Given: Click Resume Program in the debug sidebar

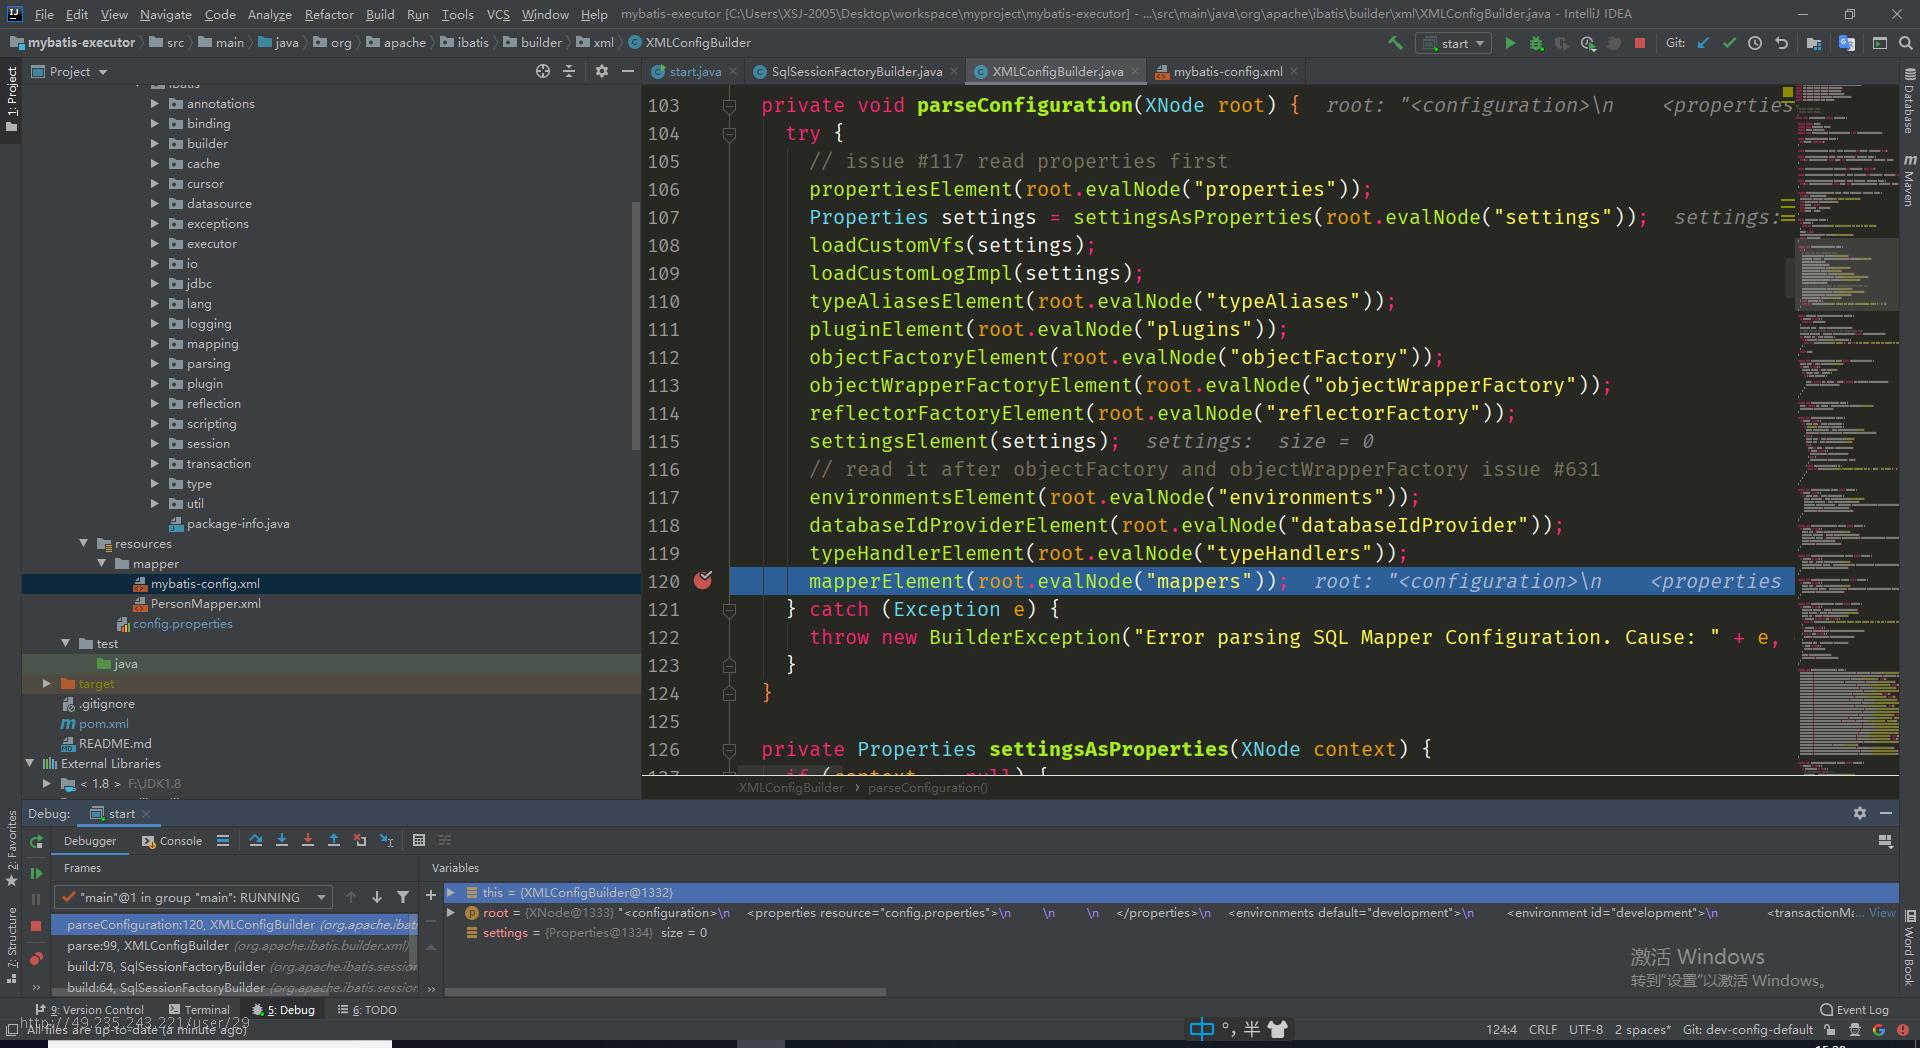Looking at the screenshot, I should click(36, 873).
